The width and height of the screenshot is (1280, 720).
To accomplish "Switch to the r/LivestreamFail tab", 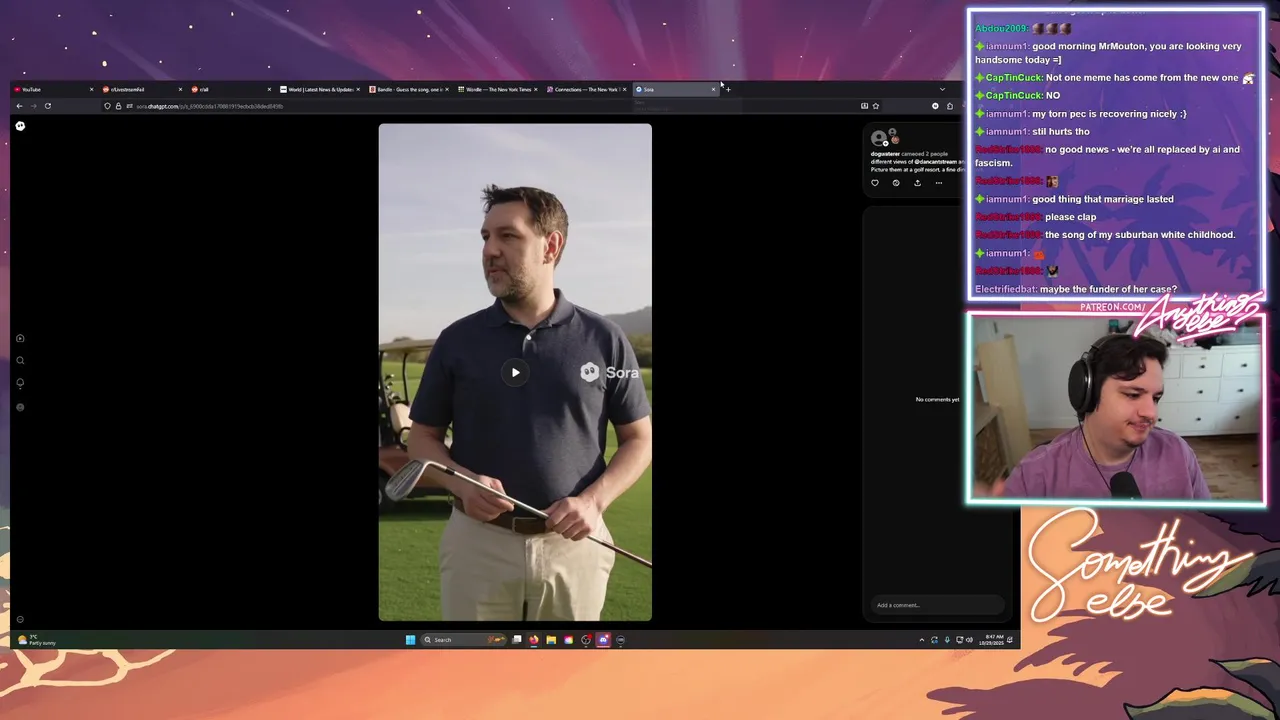I will pos(143,89).
